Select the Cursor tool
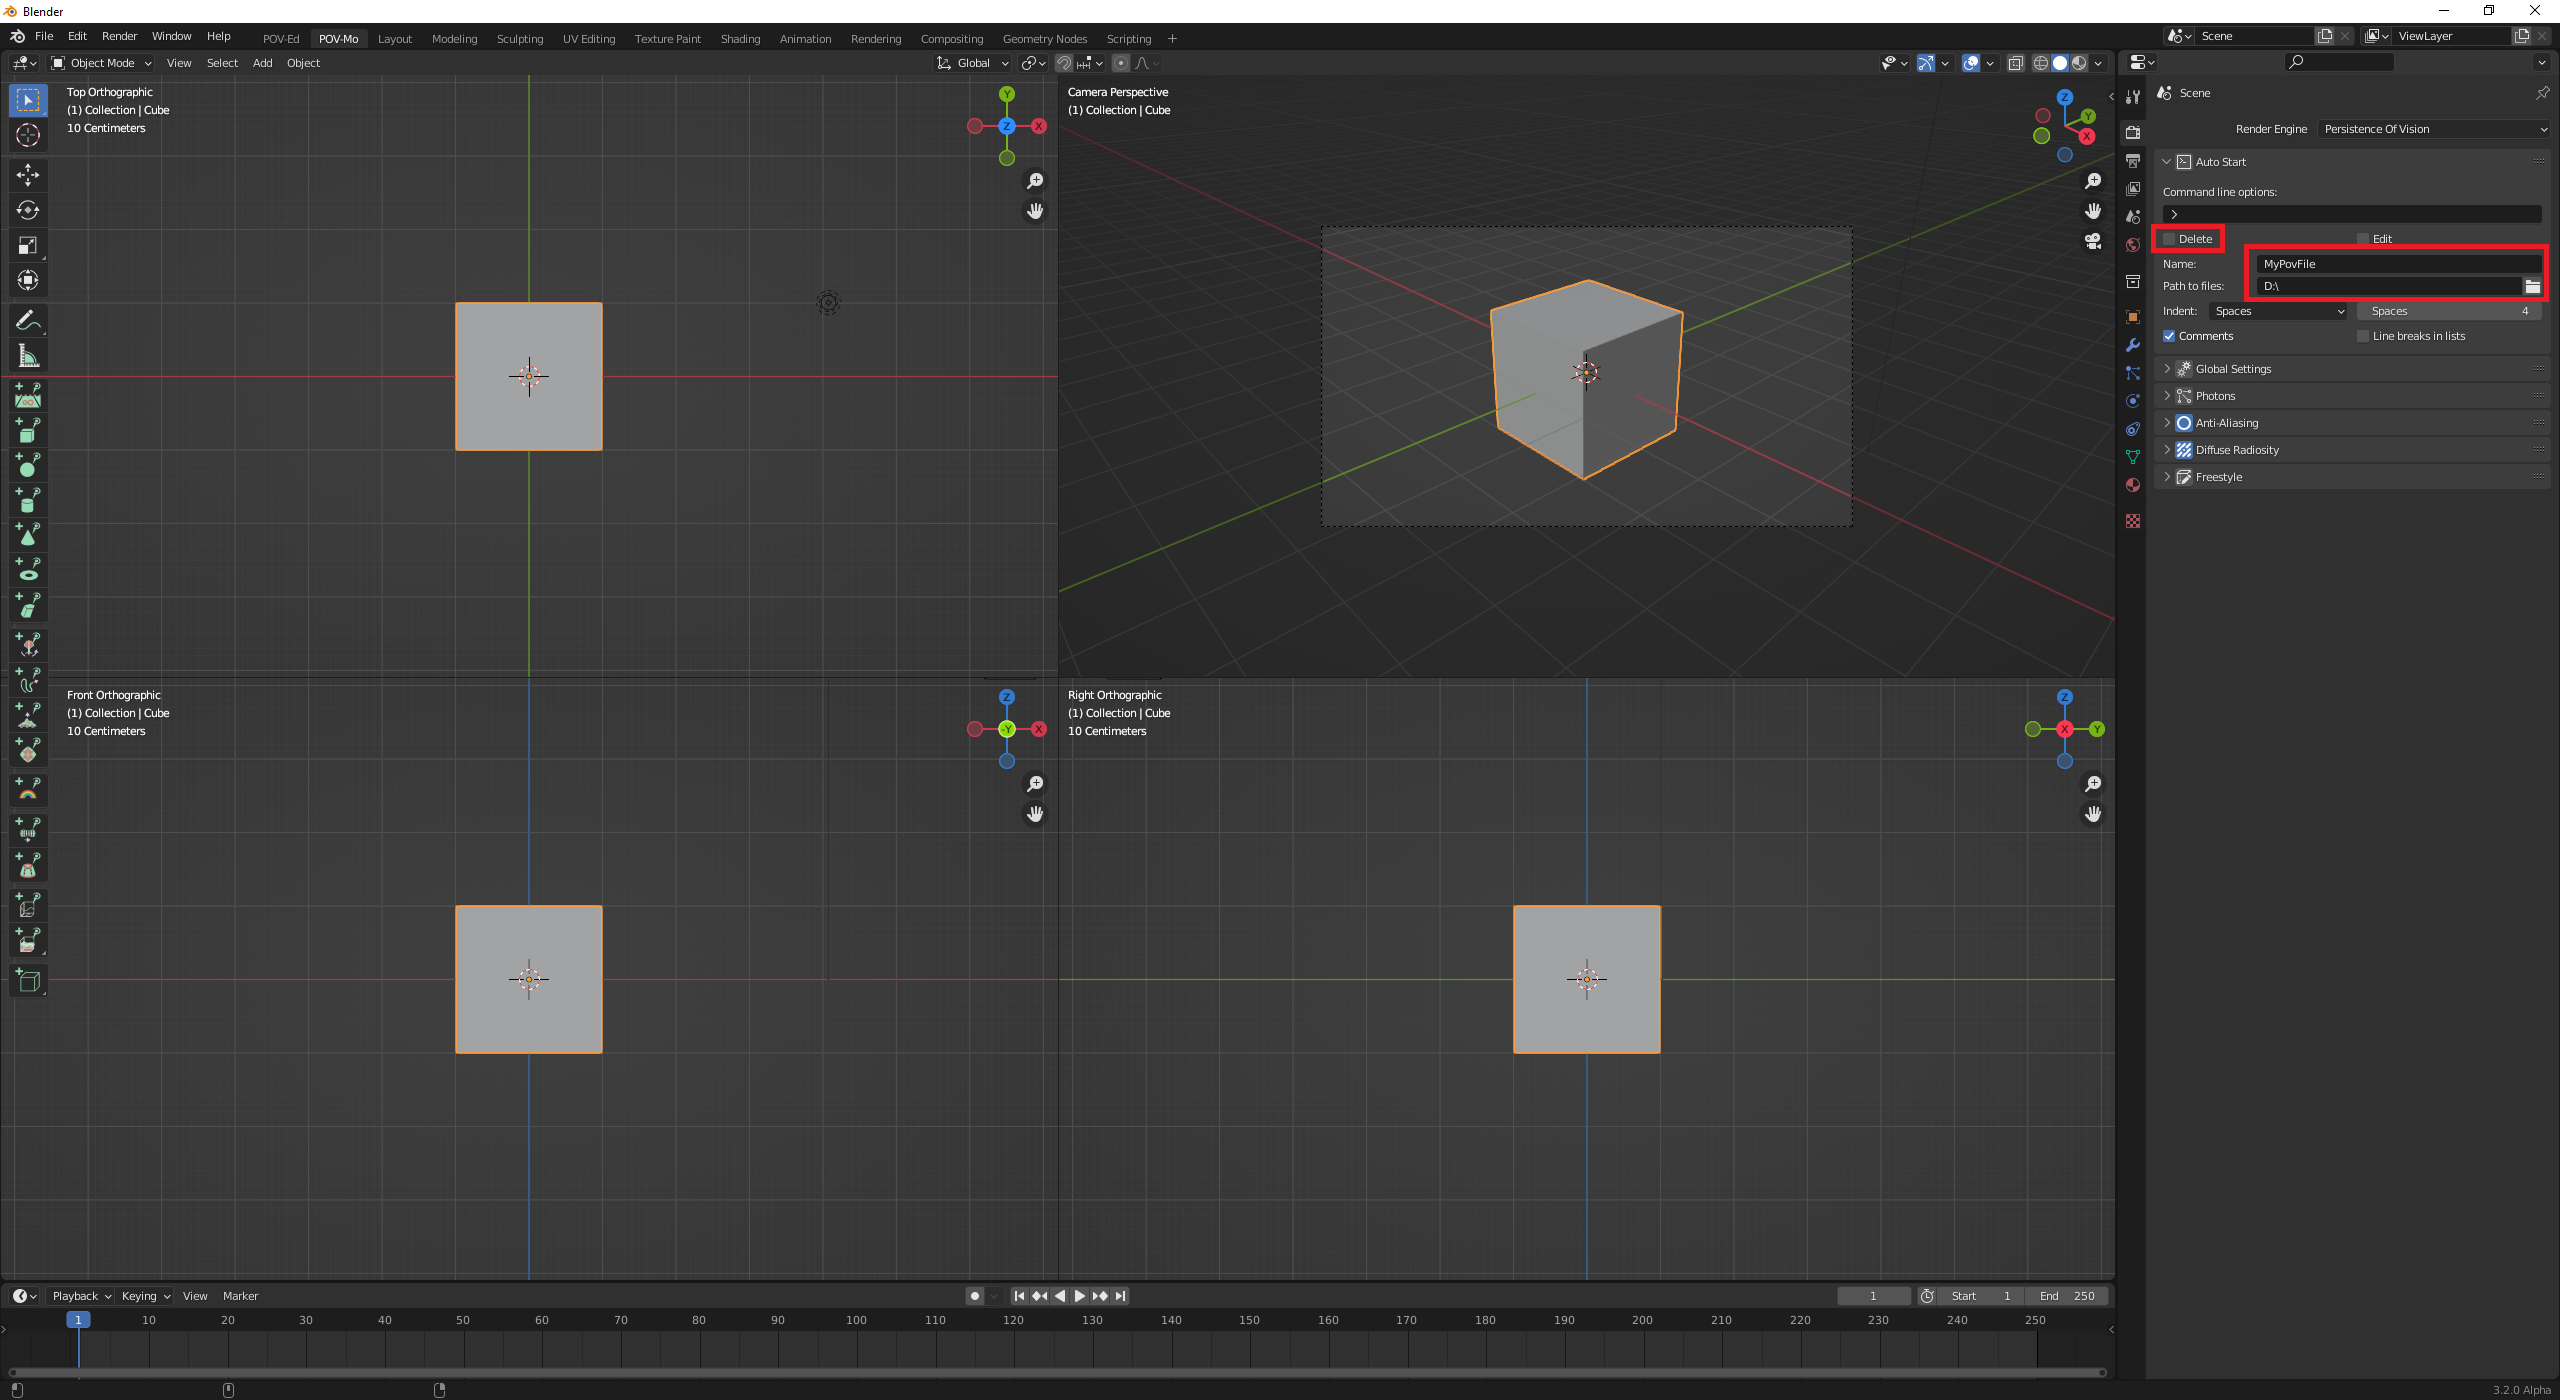Viewport: 2560px width, 1400px height. [28, 135]
